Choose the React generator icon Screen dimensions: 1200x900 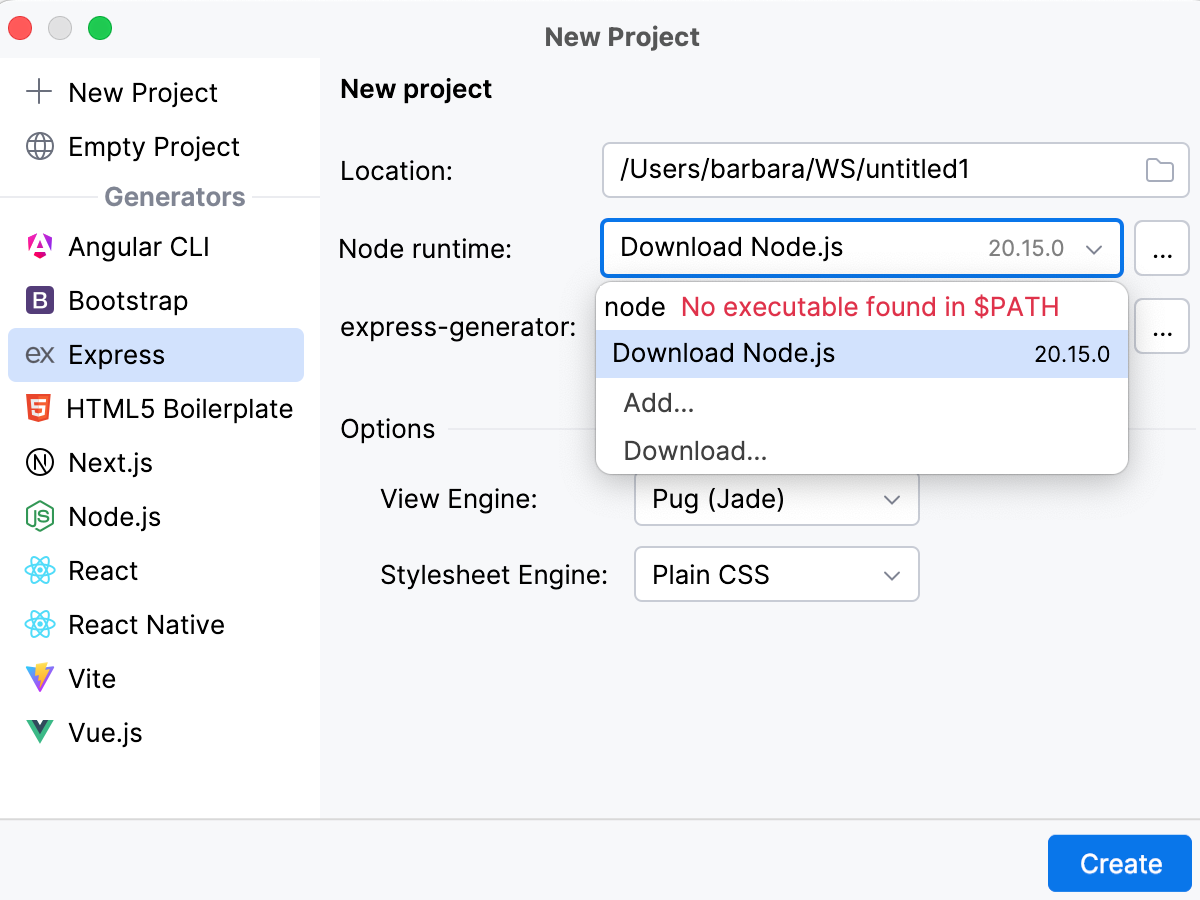[40, 571]
